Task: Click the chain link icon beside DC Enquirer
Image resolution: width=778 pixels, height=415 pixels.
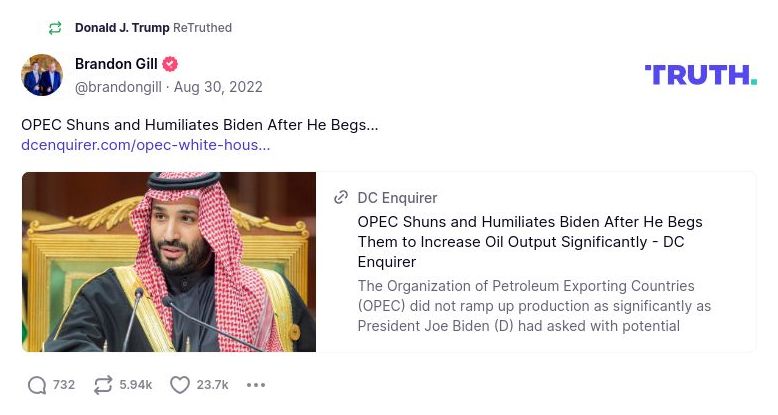Action: [342, 198]
